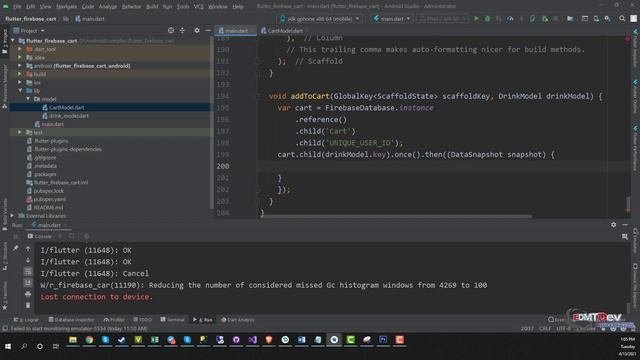Hide the Project panel with the minus icon
This screenshot has width=640, height=360.
coord(208,31)
